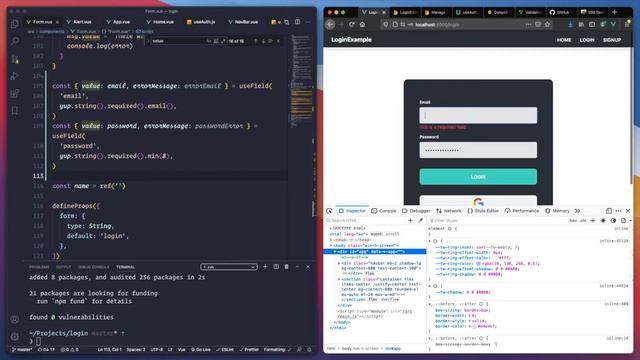This screenshot has width=640, height=360.
Task: Split the VS Code editor right
Action: pos(298,22)
